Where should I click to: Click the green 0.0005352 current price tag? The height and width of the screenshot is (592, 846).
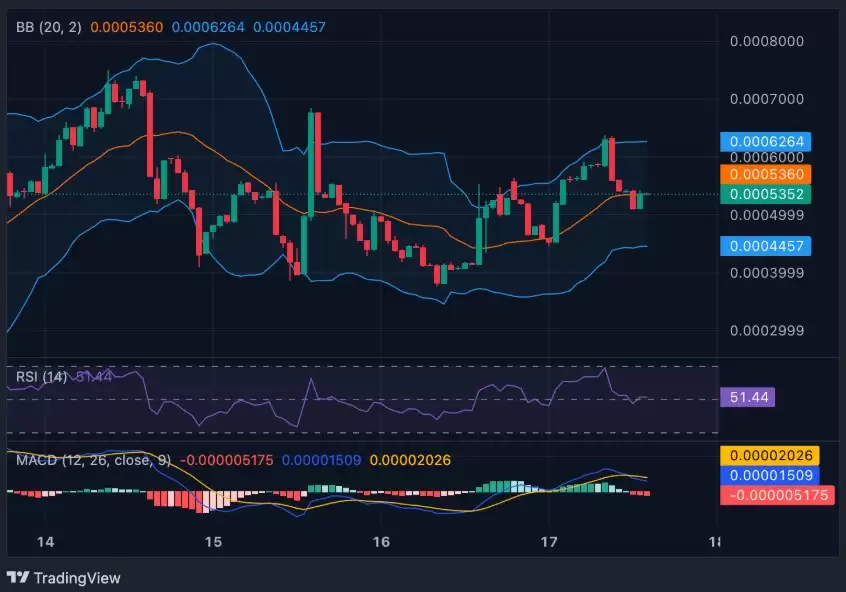click(x=764, y=194)
